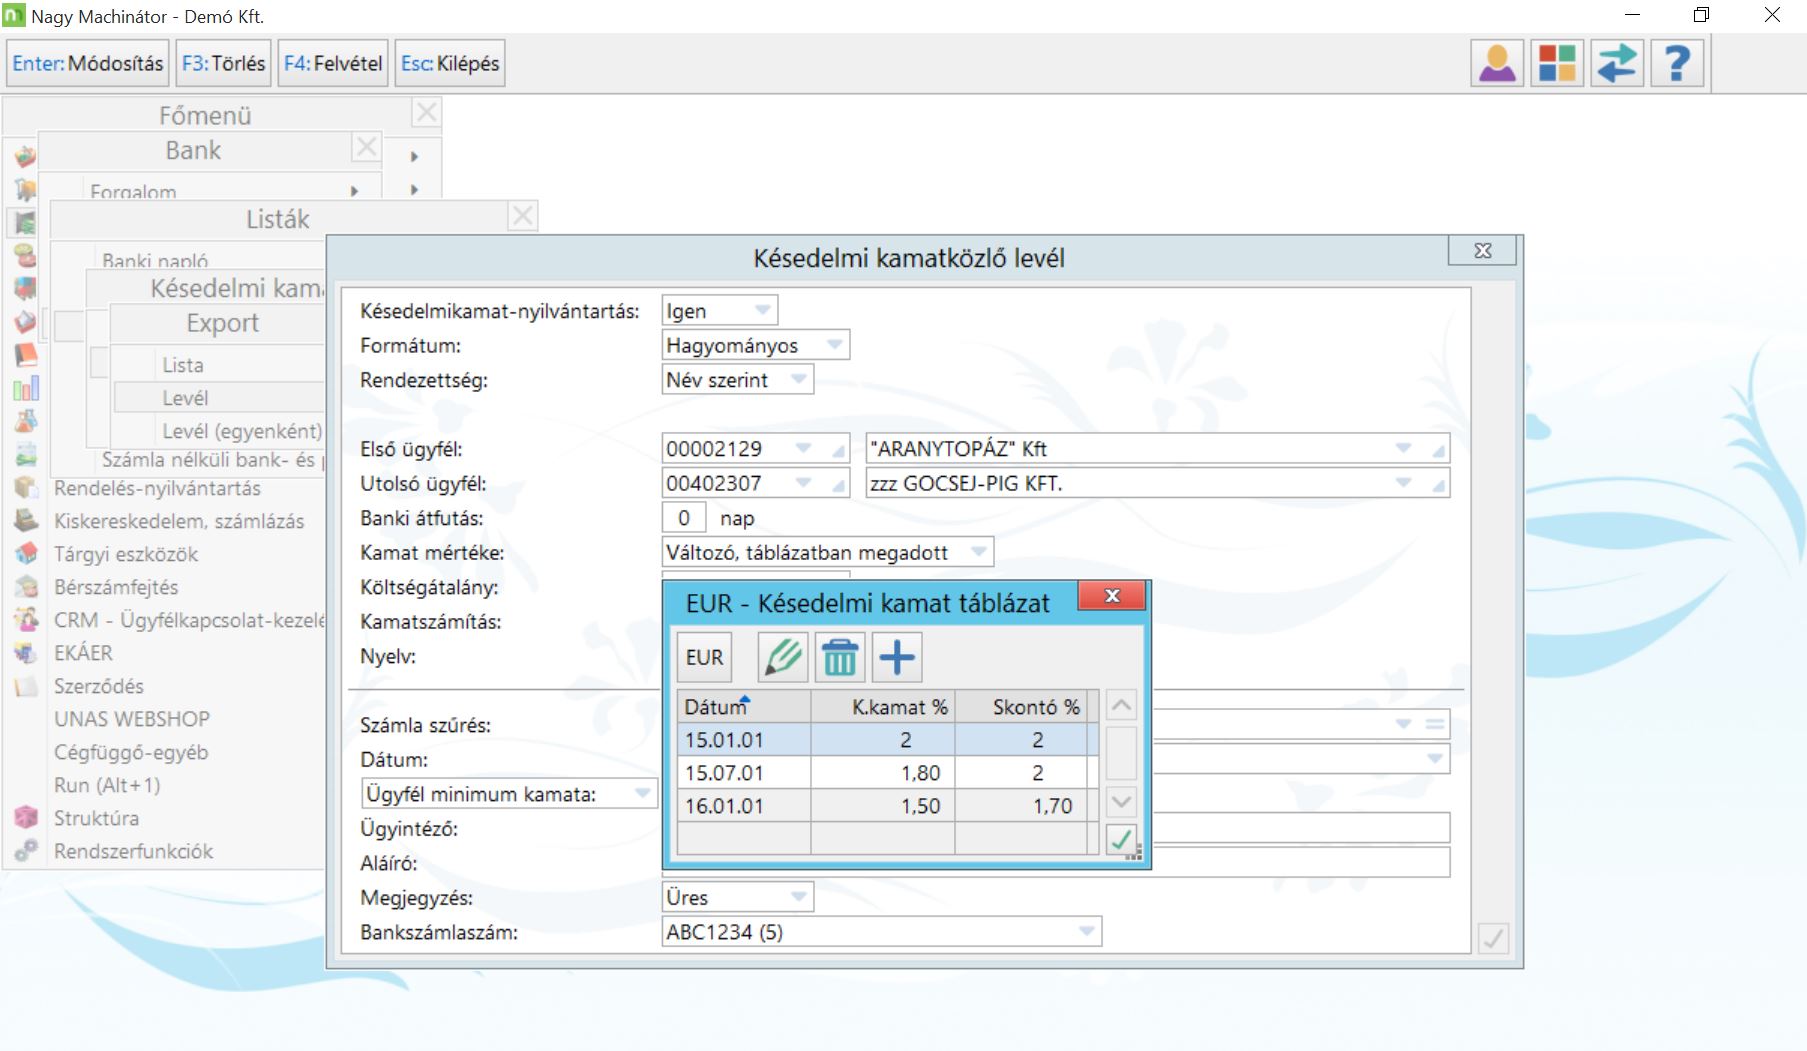Click the blue swap arrows toolbar icon
The width and height of the screenshot is (1807, 1051).
[x=1616, y=63]
